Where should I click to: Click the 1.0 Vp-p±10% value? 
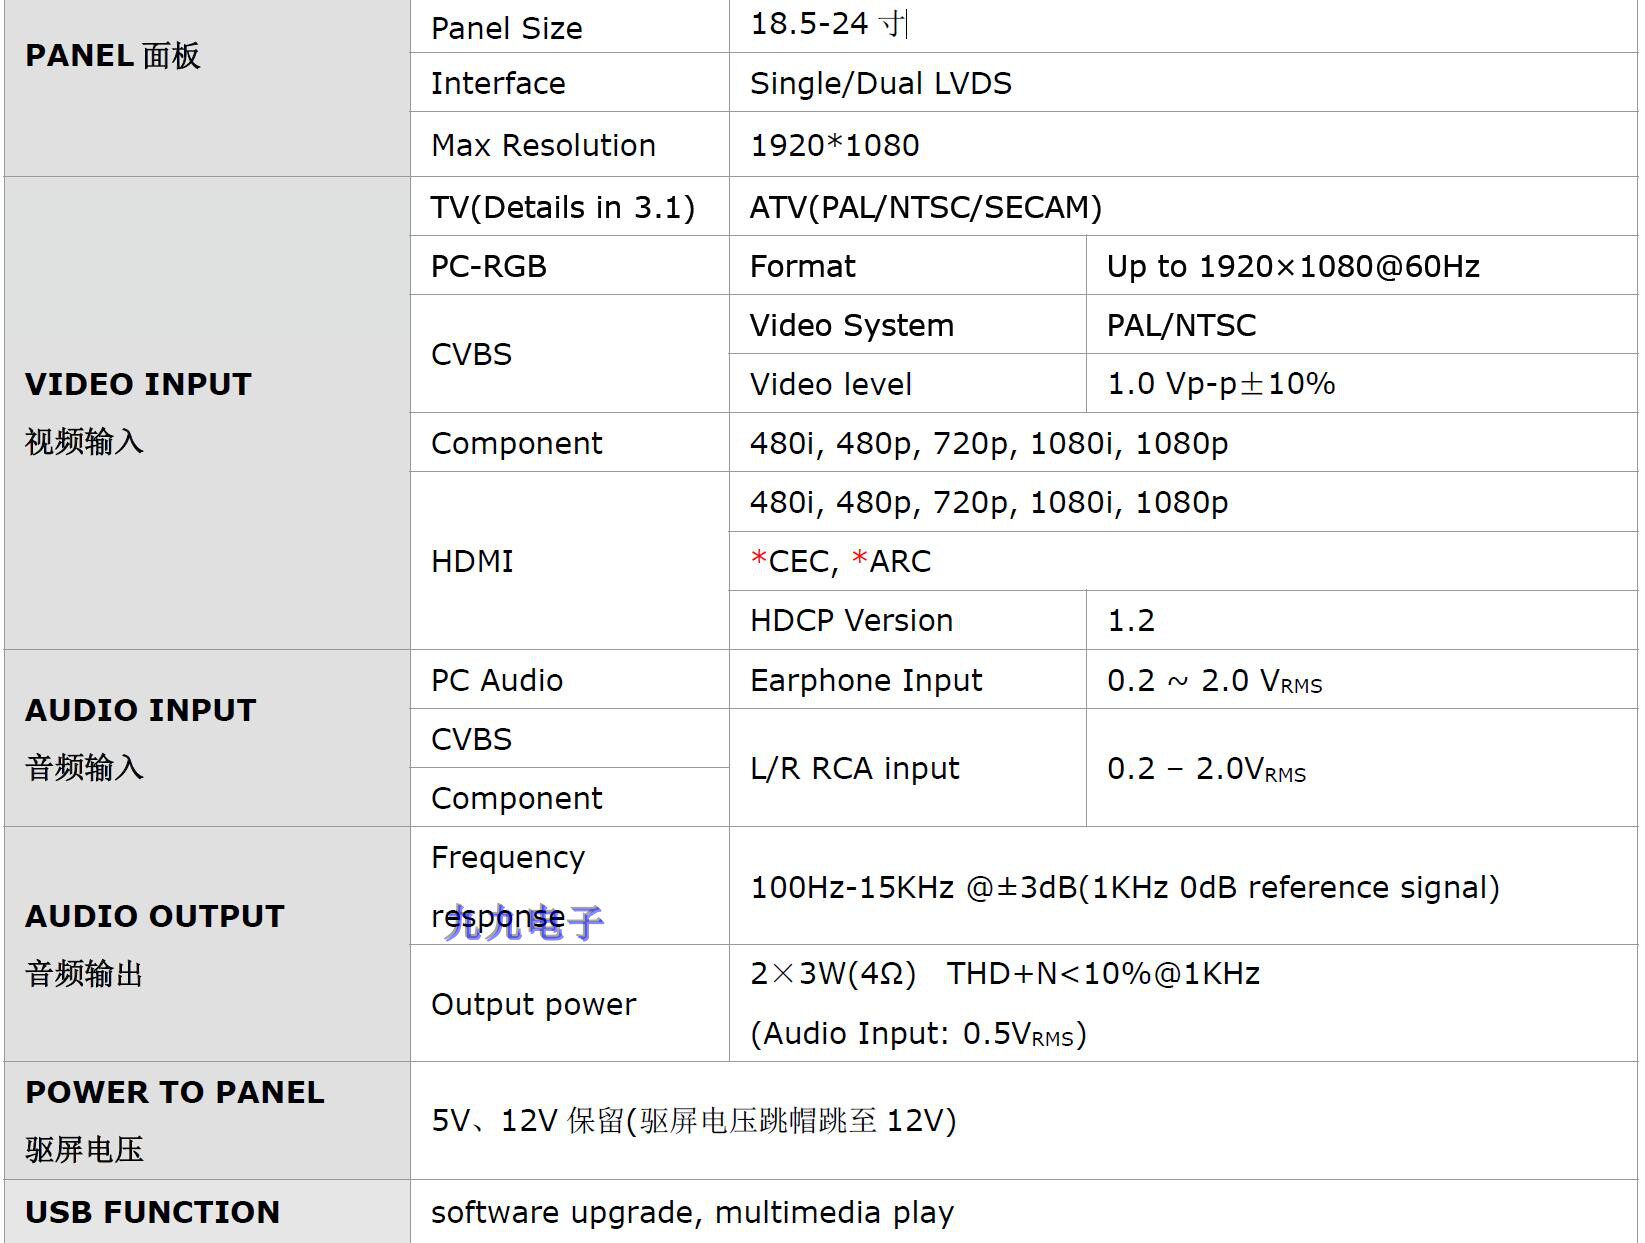pos(1220,384)
